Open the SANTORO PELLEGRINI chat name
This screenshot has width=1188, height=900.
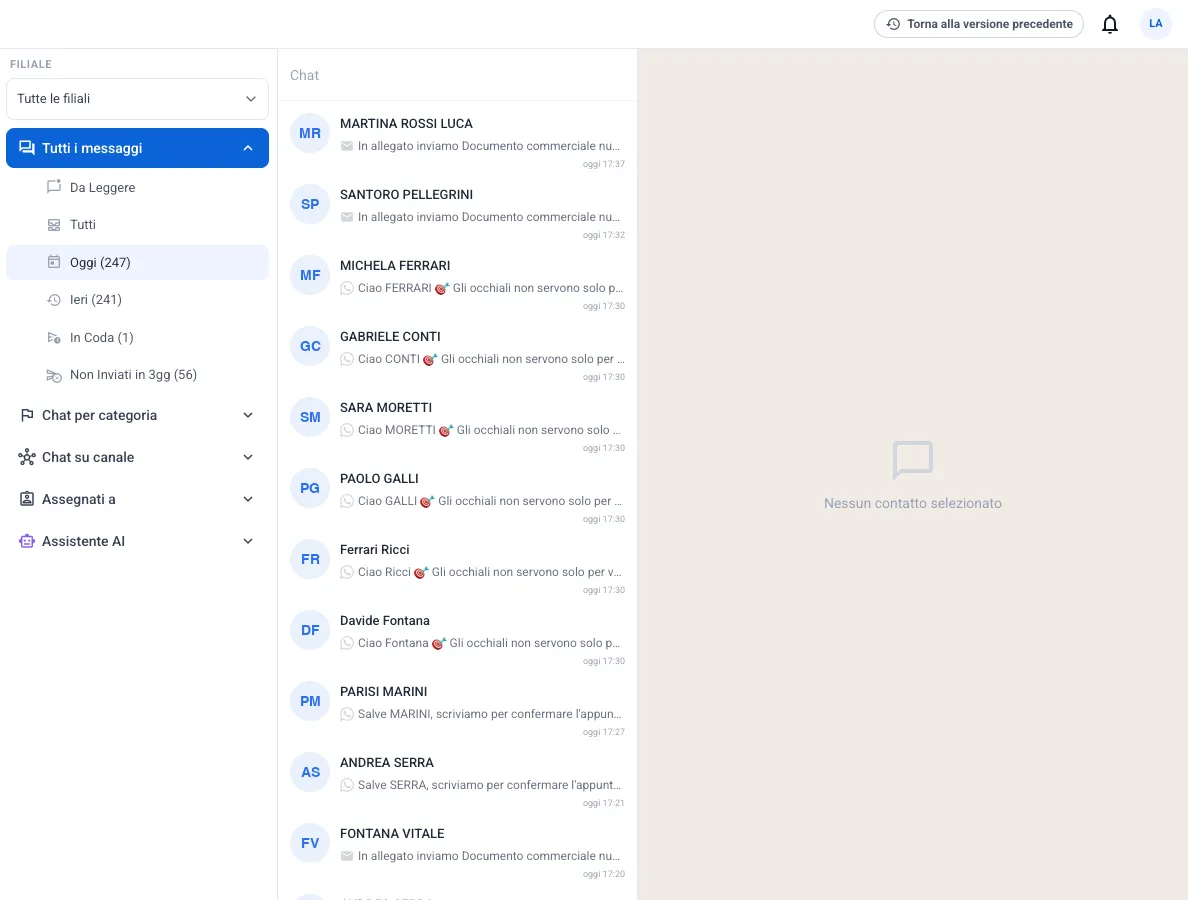pos(406,195)
